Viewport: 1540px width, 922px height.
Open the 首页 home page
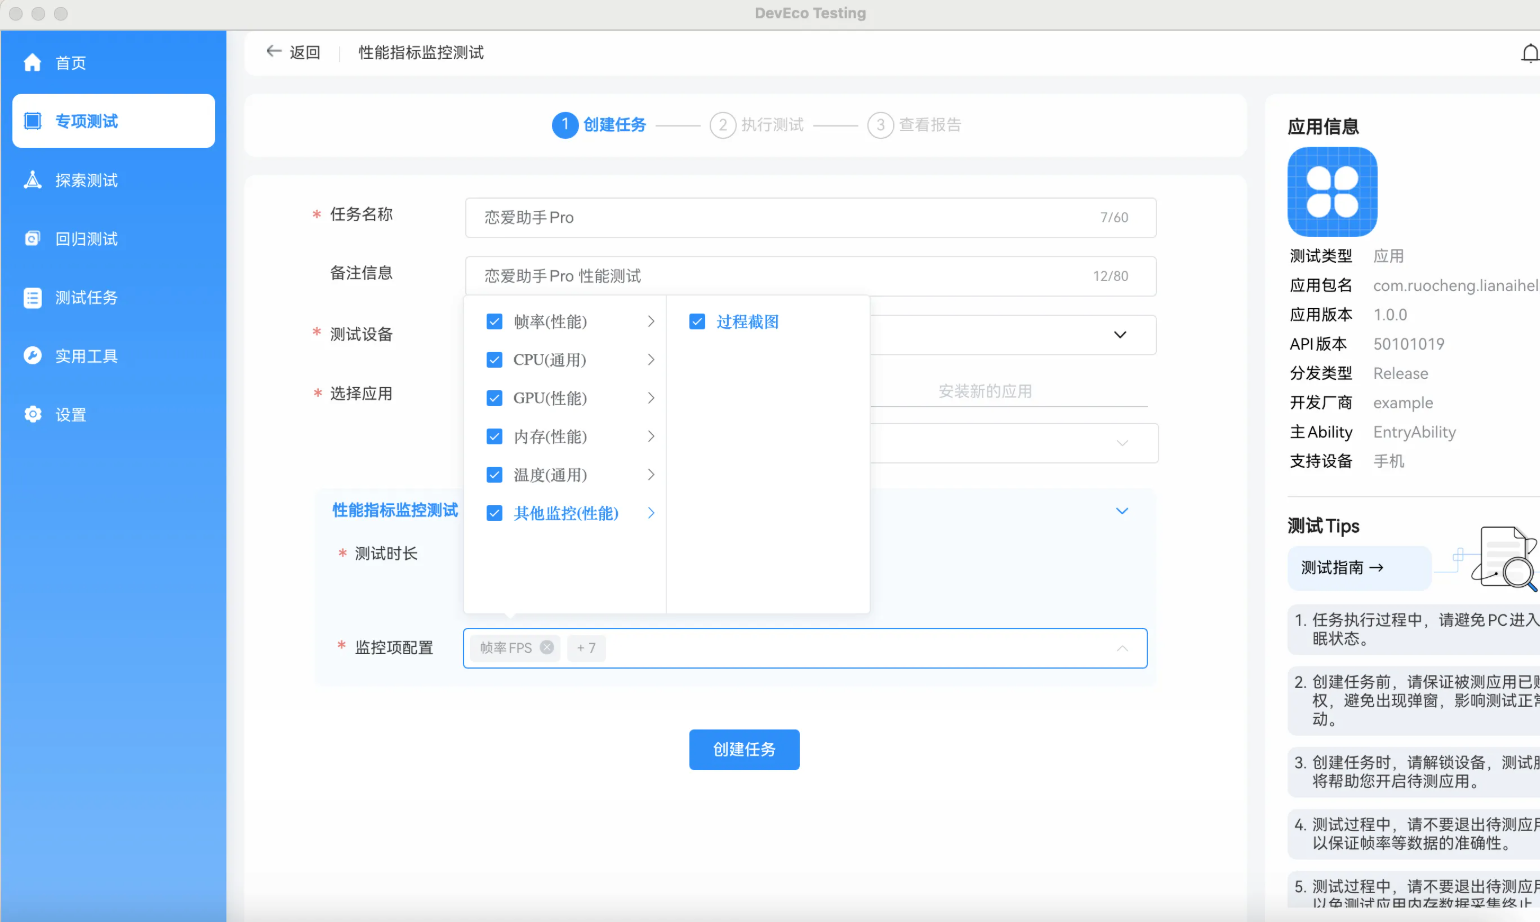(x=70, y=62)
